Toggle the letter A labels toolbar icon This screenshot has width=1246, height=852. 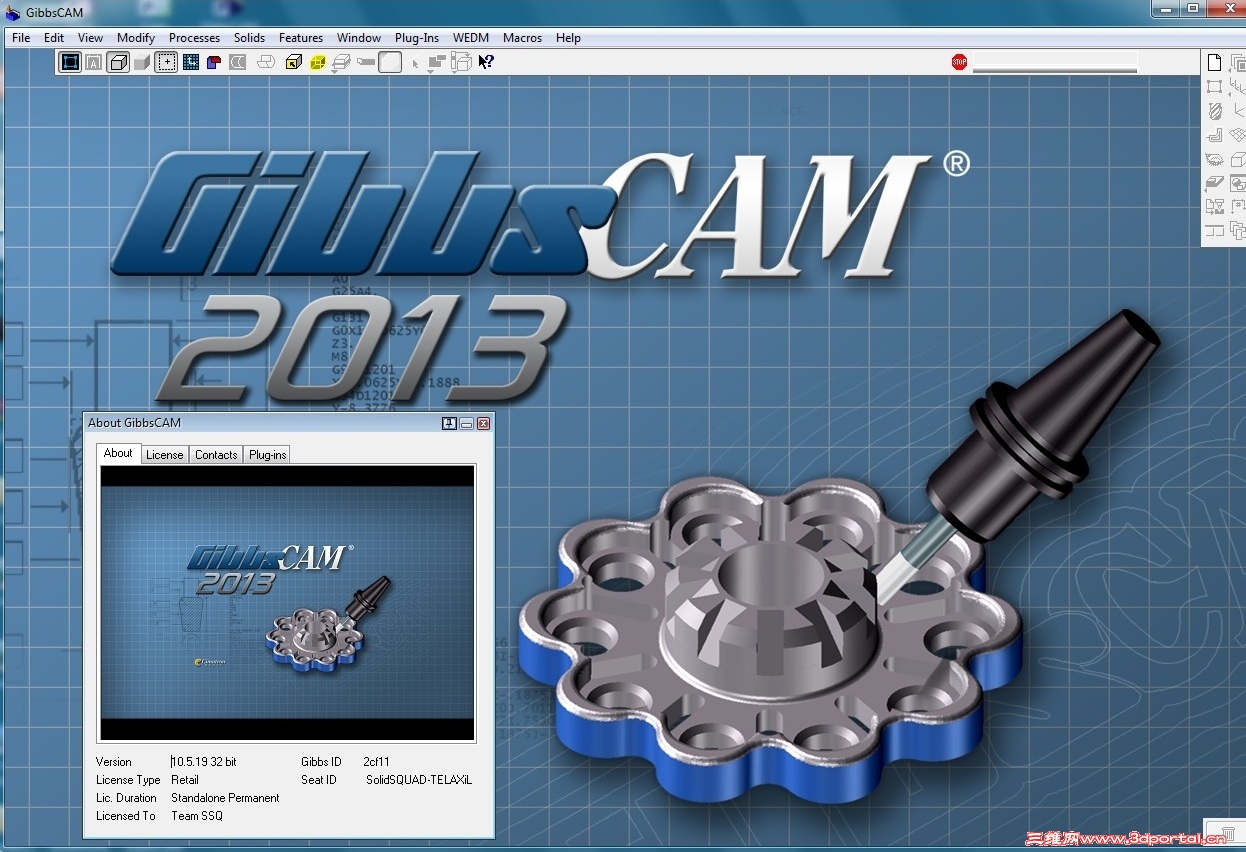coord(94,62)
